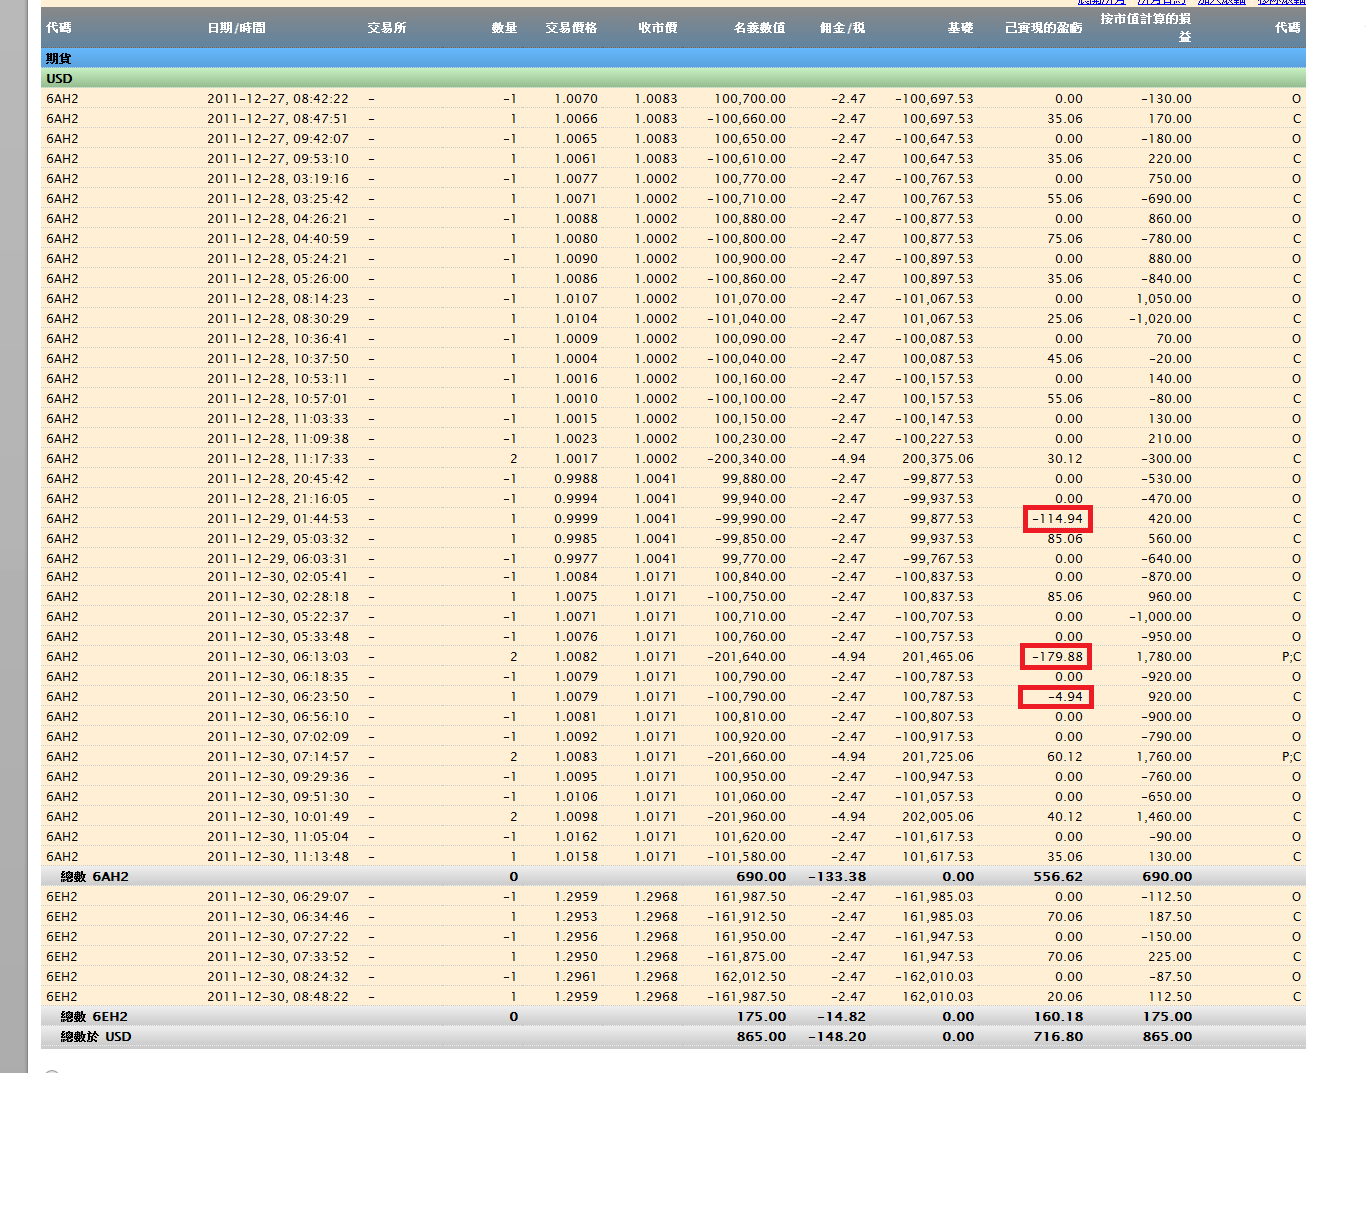Click the 基礎 column header
This screenshot has width=1366, height=1206.
point(961,28)
